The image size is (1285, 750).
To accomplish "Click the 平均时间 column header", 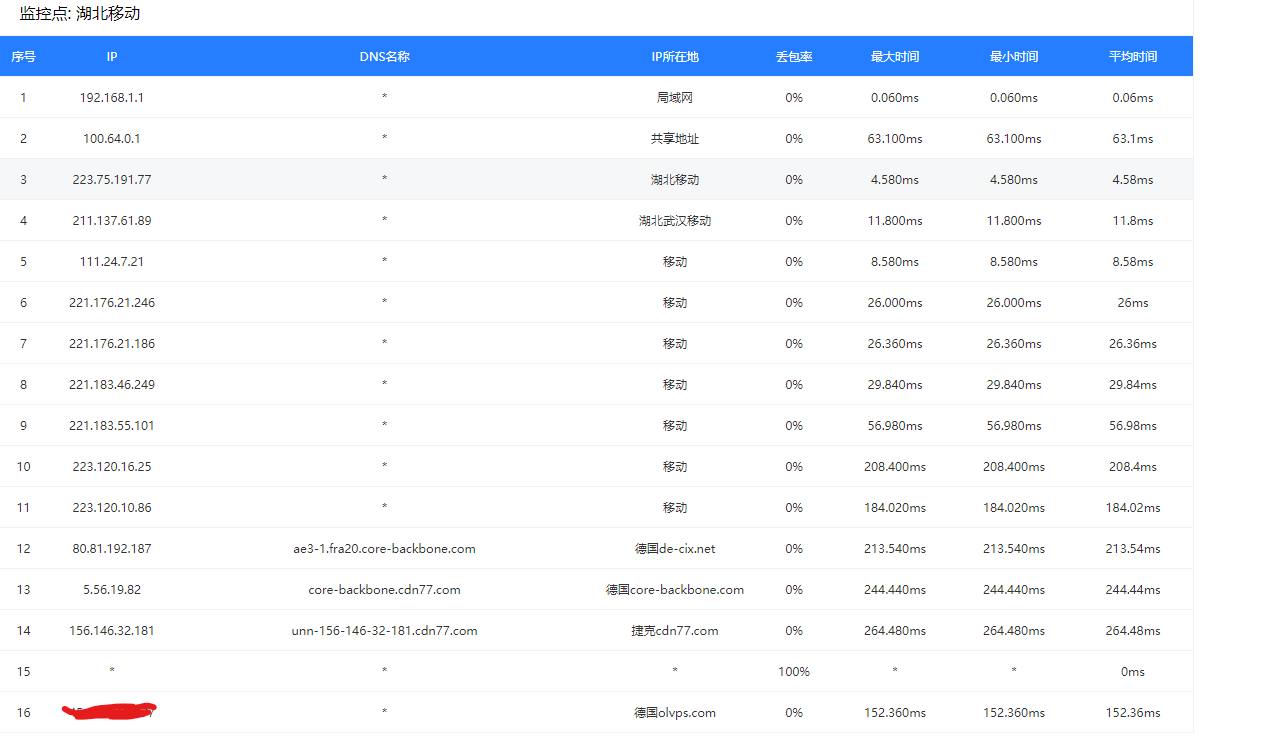I will 1133,57.
